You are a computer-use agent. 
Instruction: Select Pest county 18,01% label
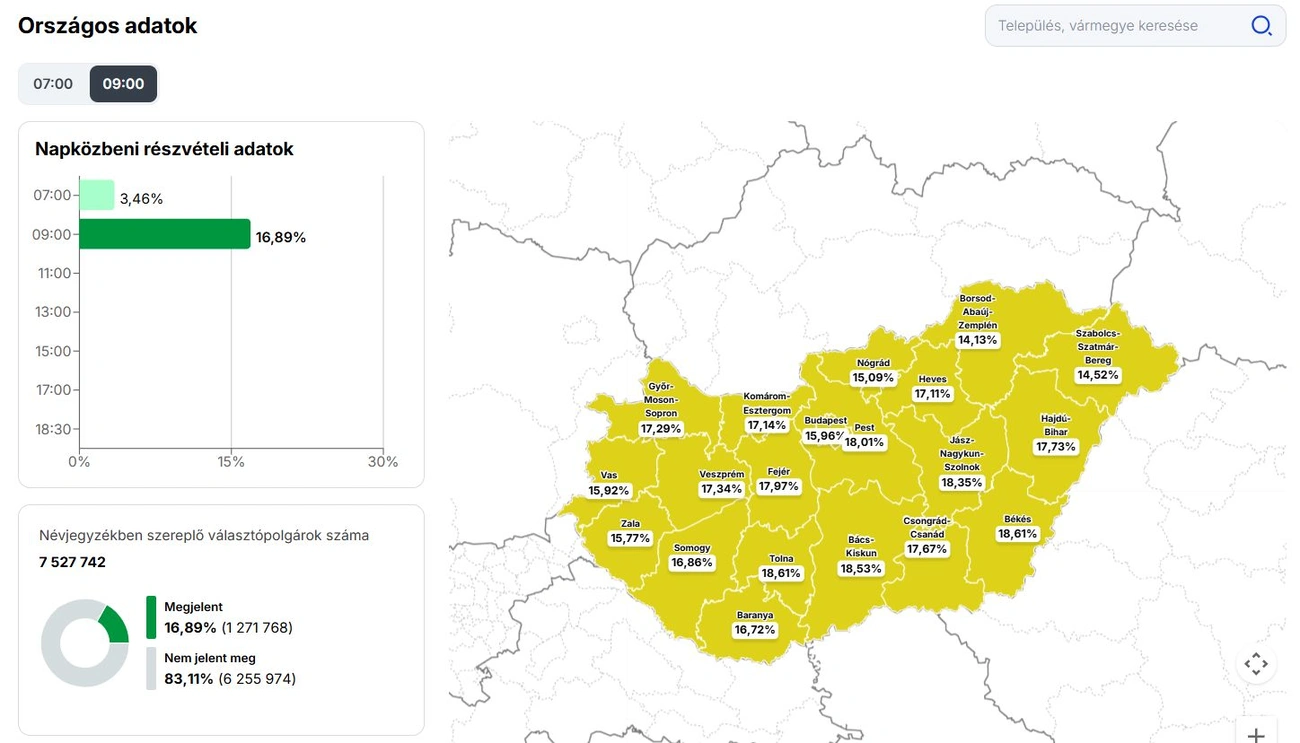[x=864, y=442]
